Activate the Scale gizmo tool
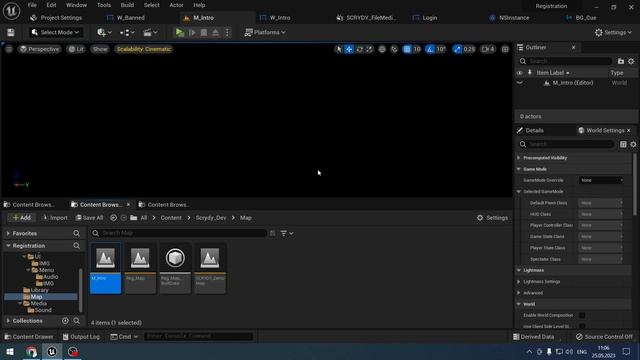The image size is (640, 360). tap(369, 49)
